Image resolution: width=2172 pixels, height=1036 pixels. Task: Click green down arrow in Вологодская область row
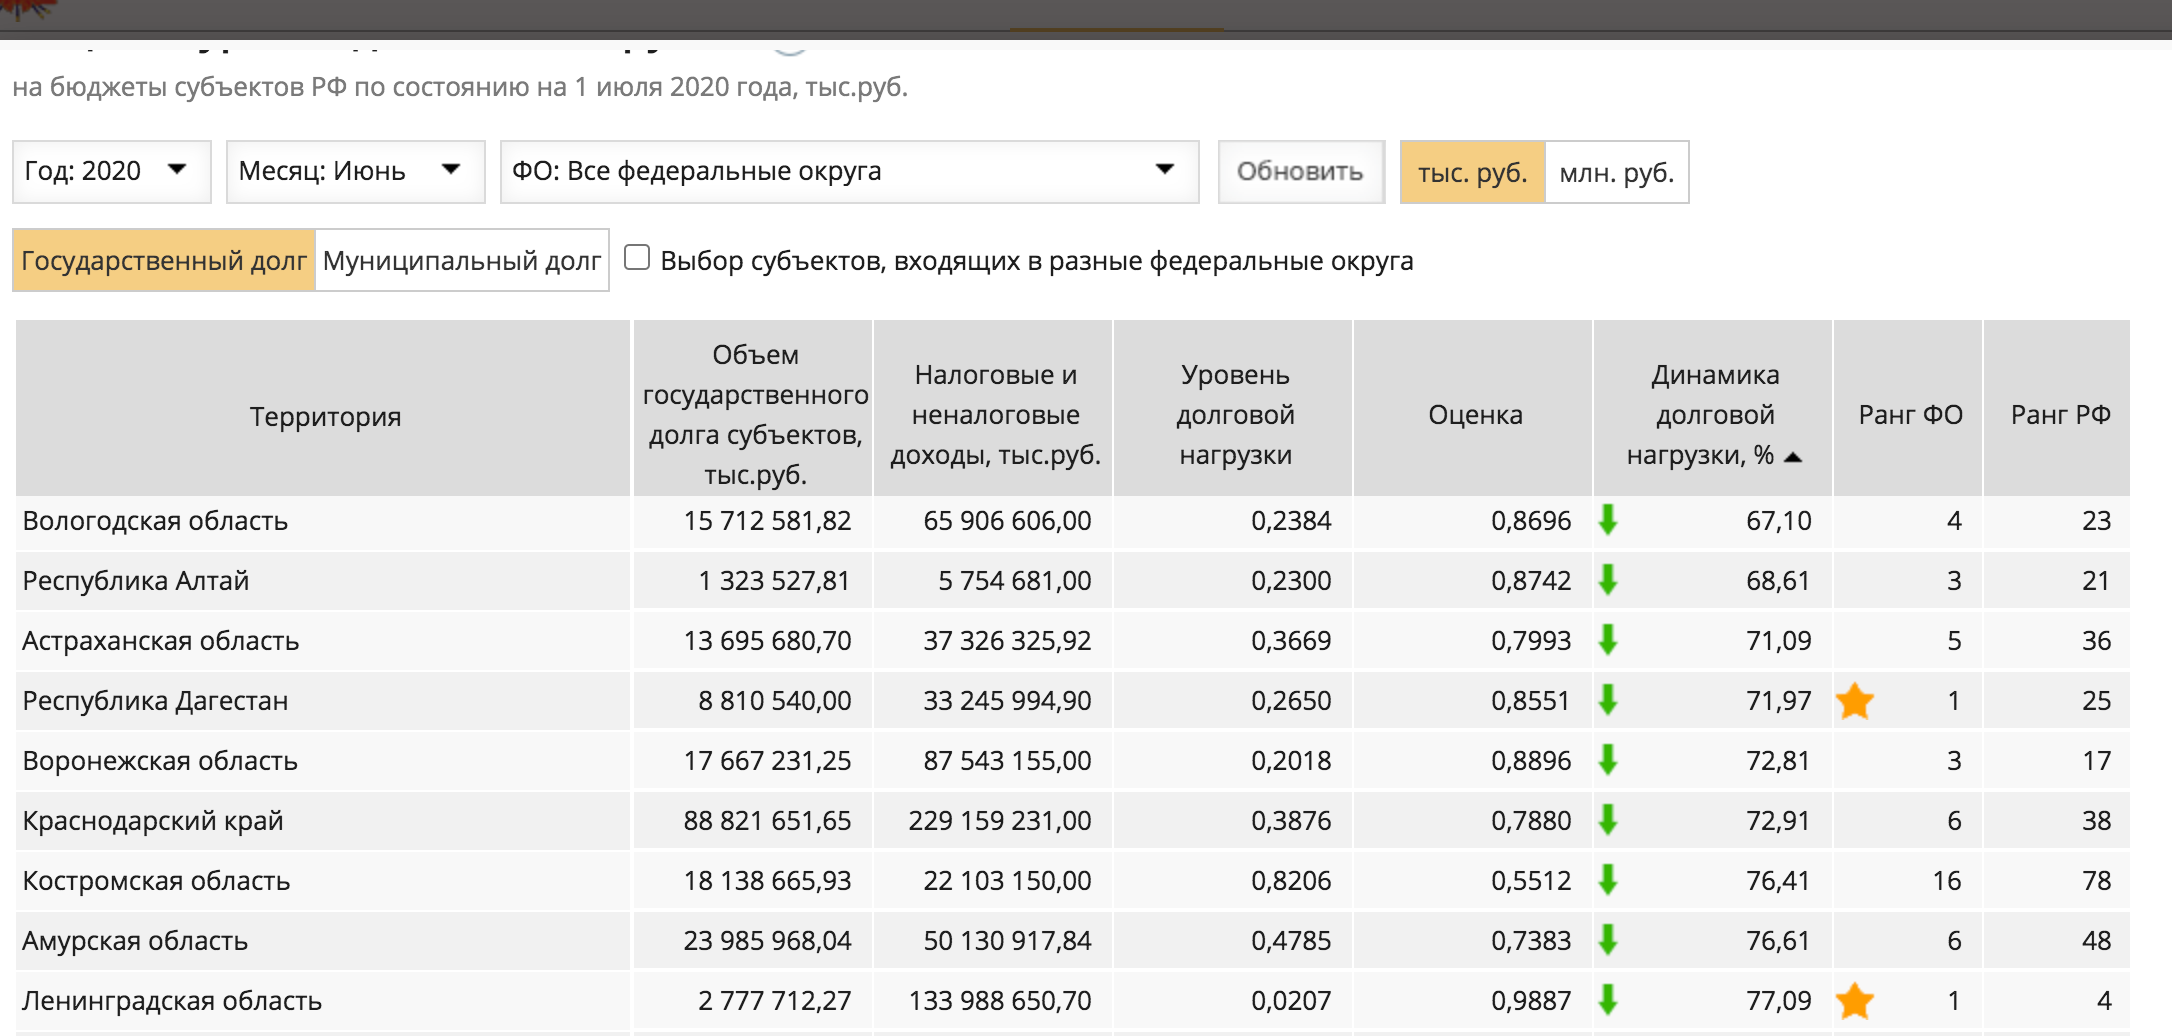pyautogui.click(x=1608, y=520)
